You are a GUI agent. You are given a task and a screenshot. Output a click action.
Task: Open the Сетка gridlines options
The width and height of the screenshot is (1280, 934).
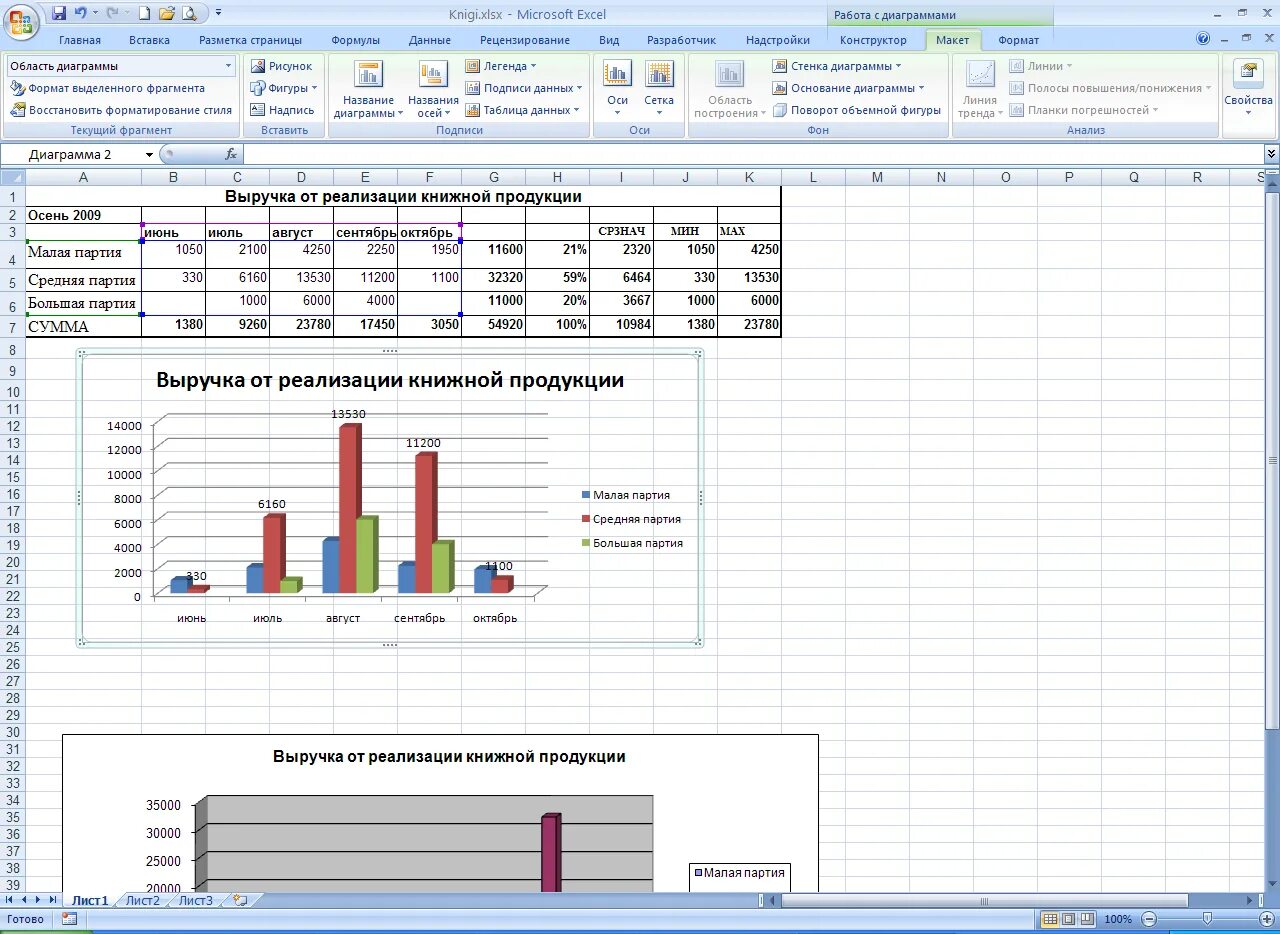(659, 89)
